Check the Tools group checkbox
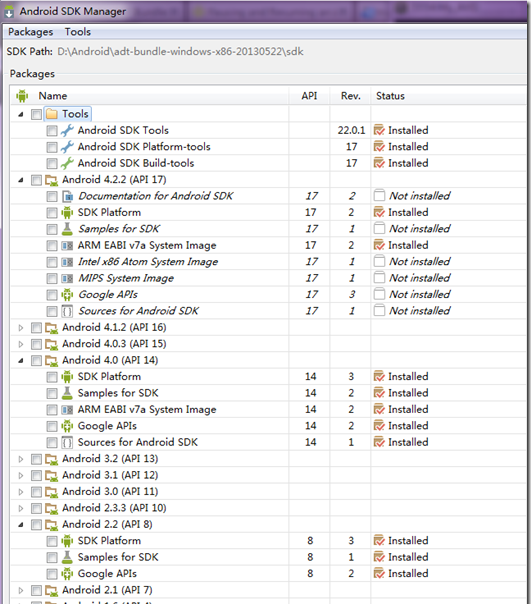Screen dimensions: 531x604 pos(37,114)
